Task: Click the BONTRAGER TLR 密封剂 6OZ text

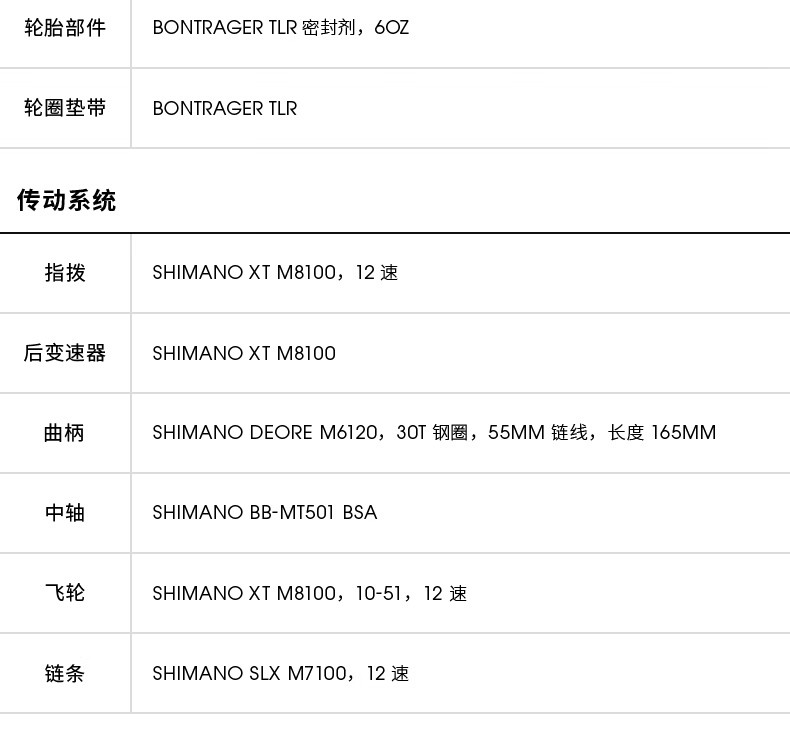Action: point(281,28)
